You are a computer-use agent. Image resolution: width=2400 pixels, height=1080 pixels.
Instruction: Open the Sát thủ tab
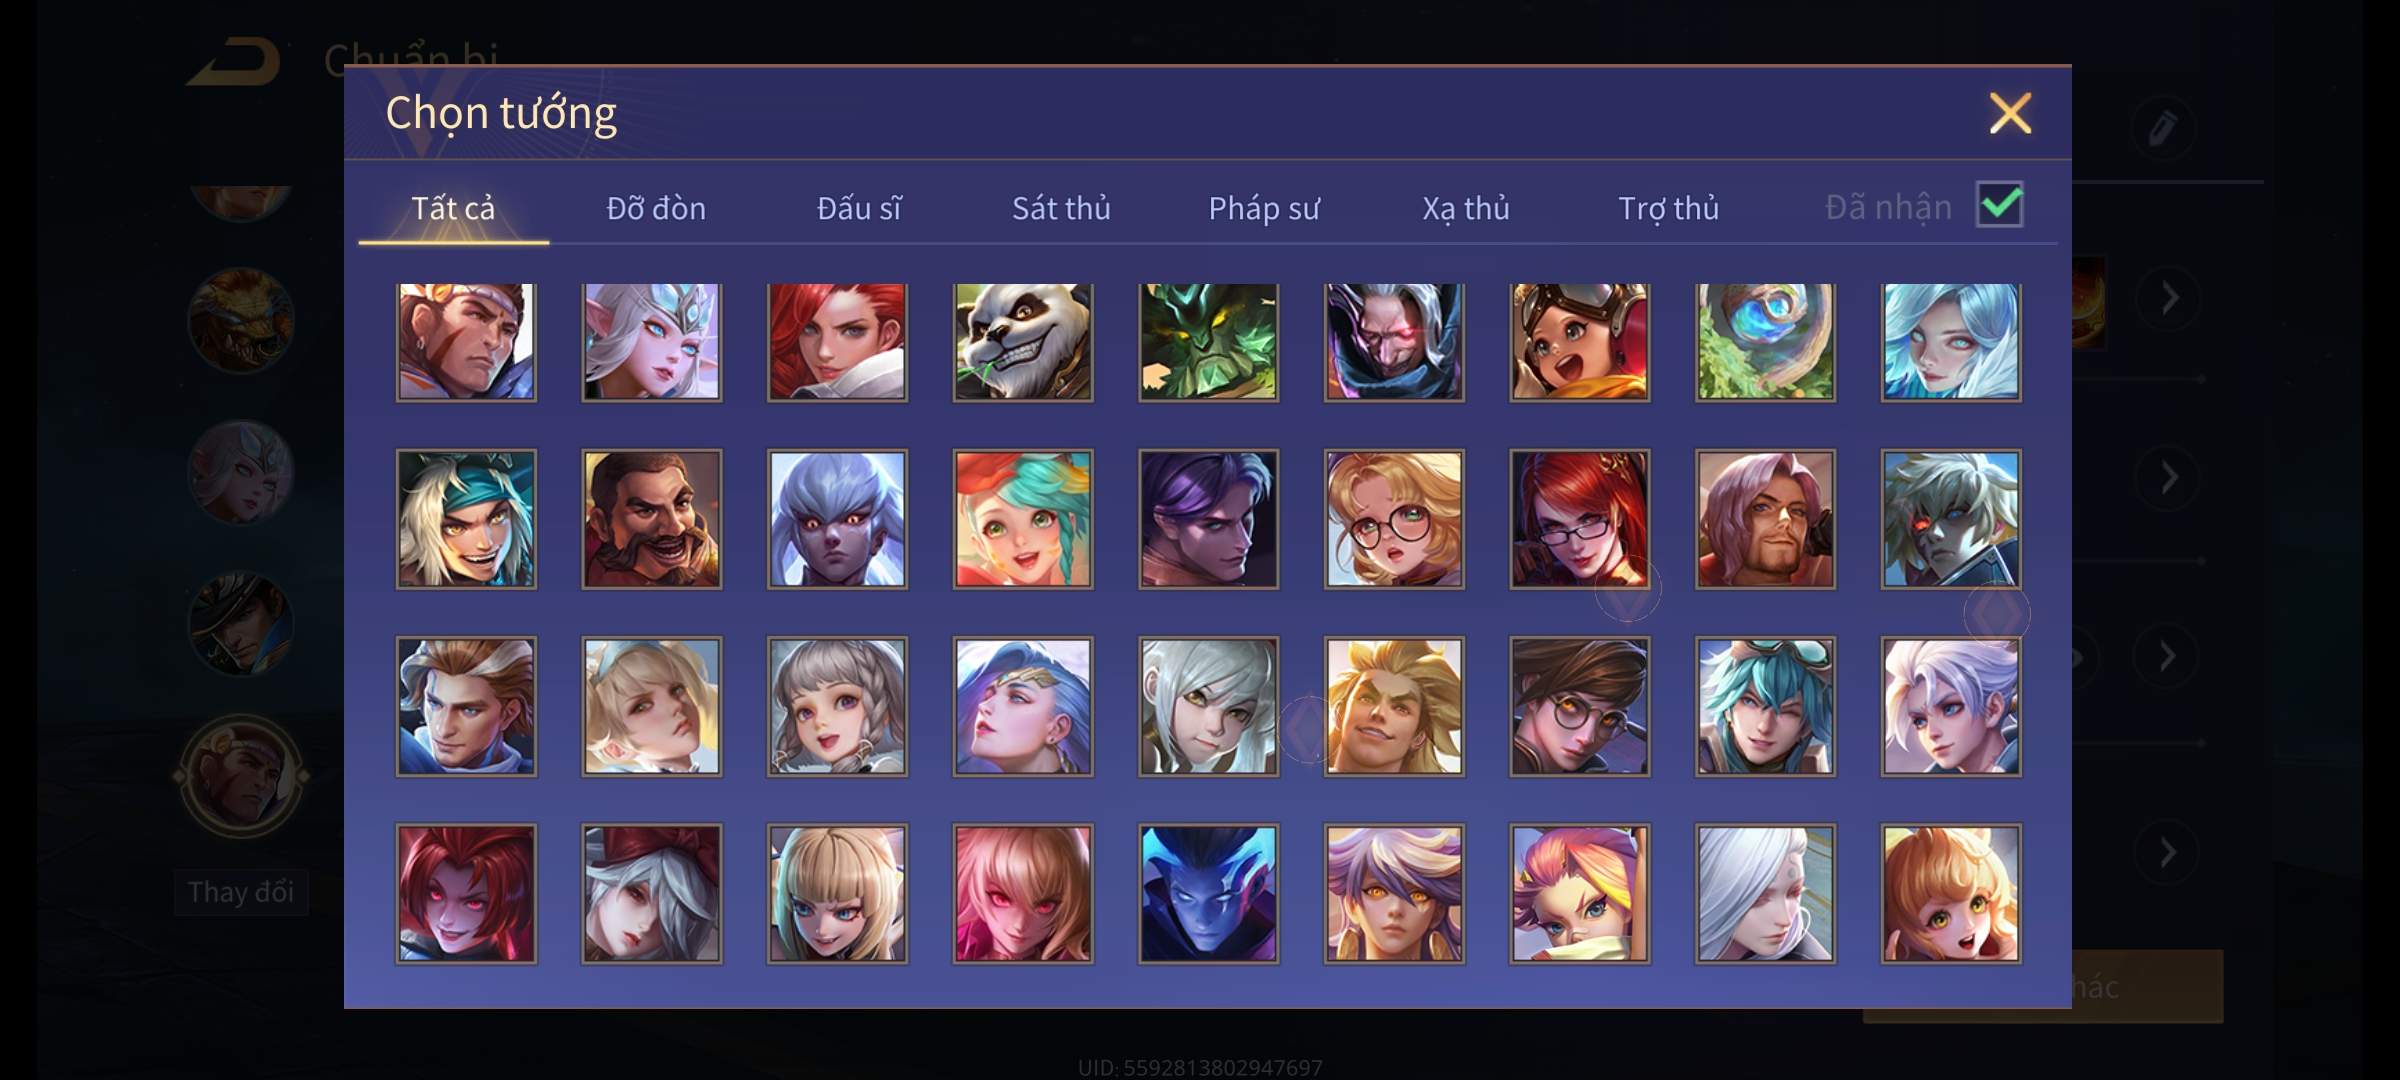[x=1061, y=208]
